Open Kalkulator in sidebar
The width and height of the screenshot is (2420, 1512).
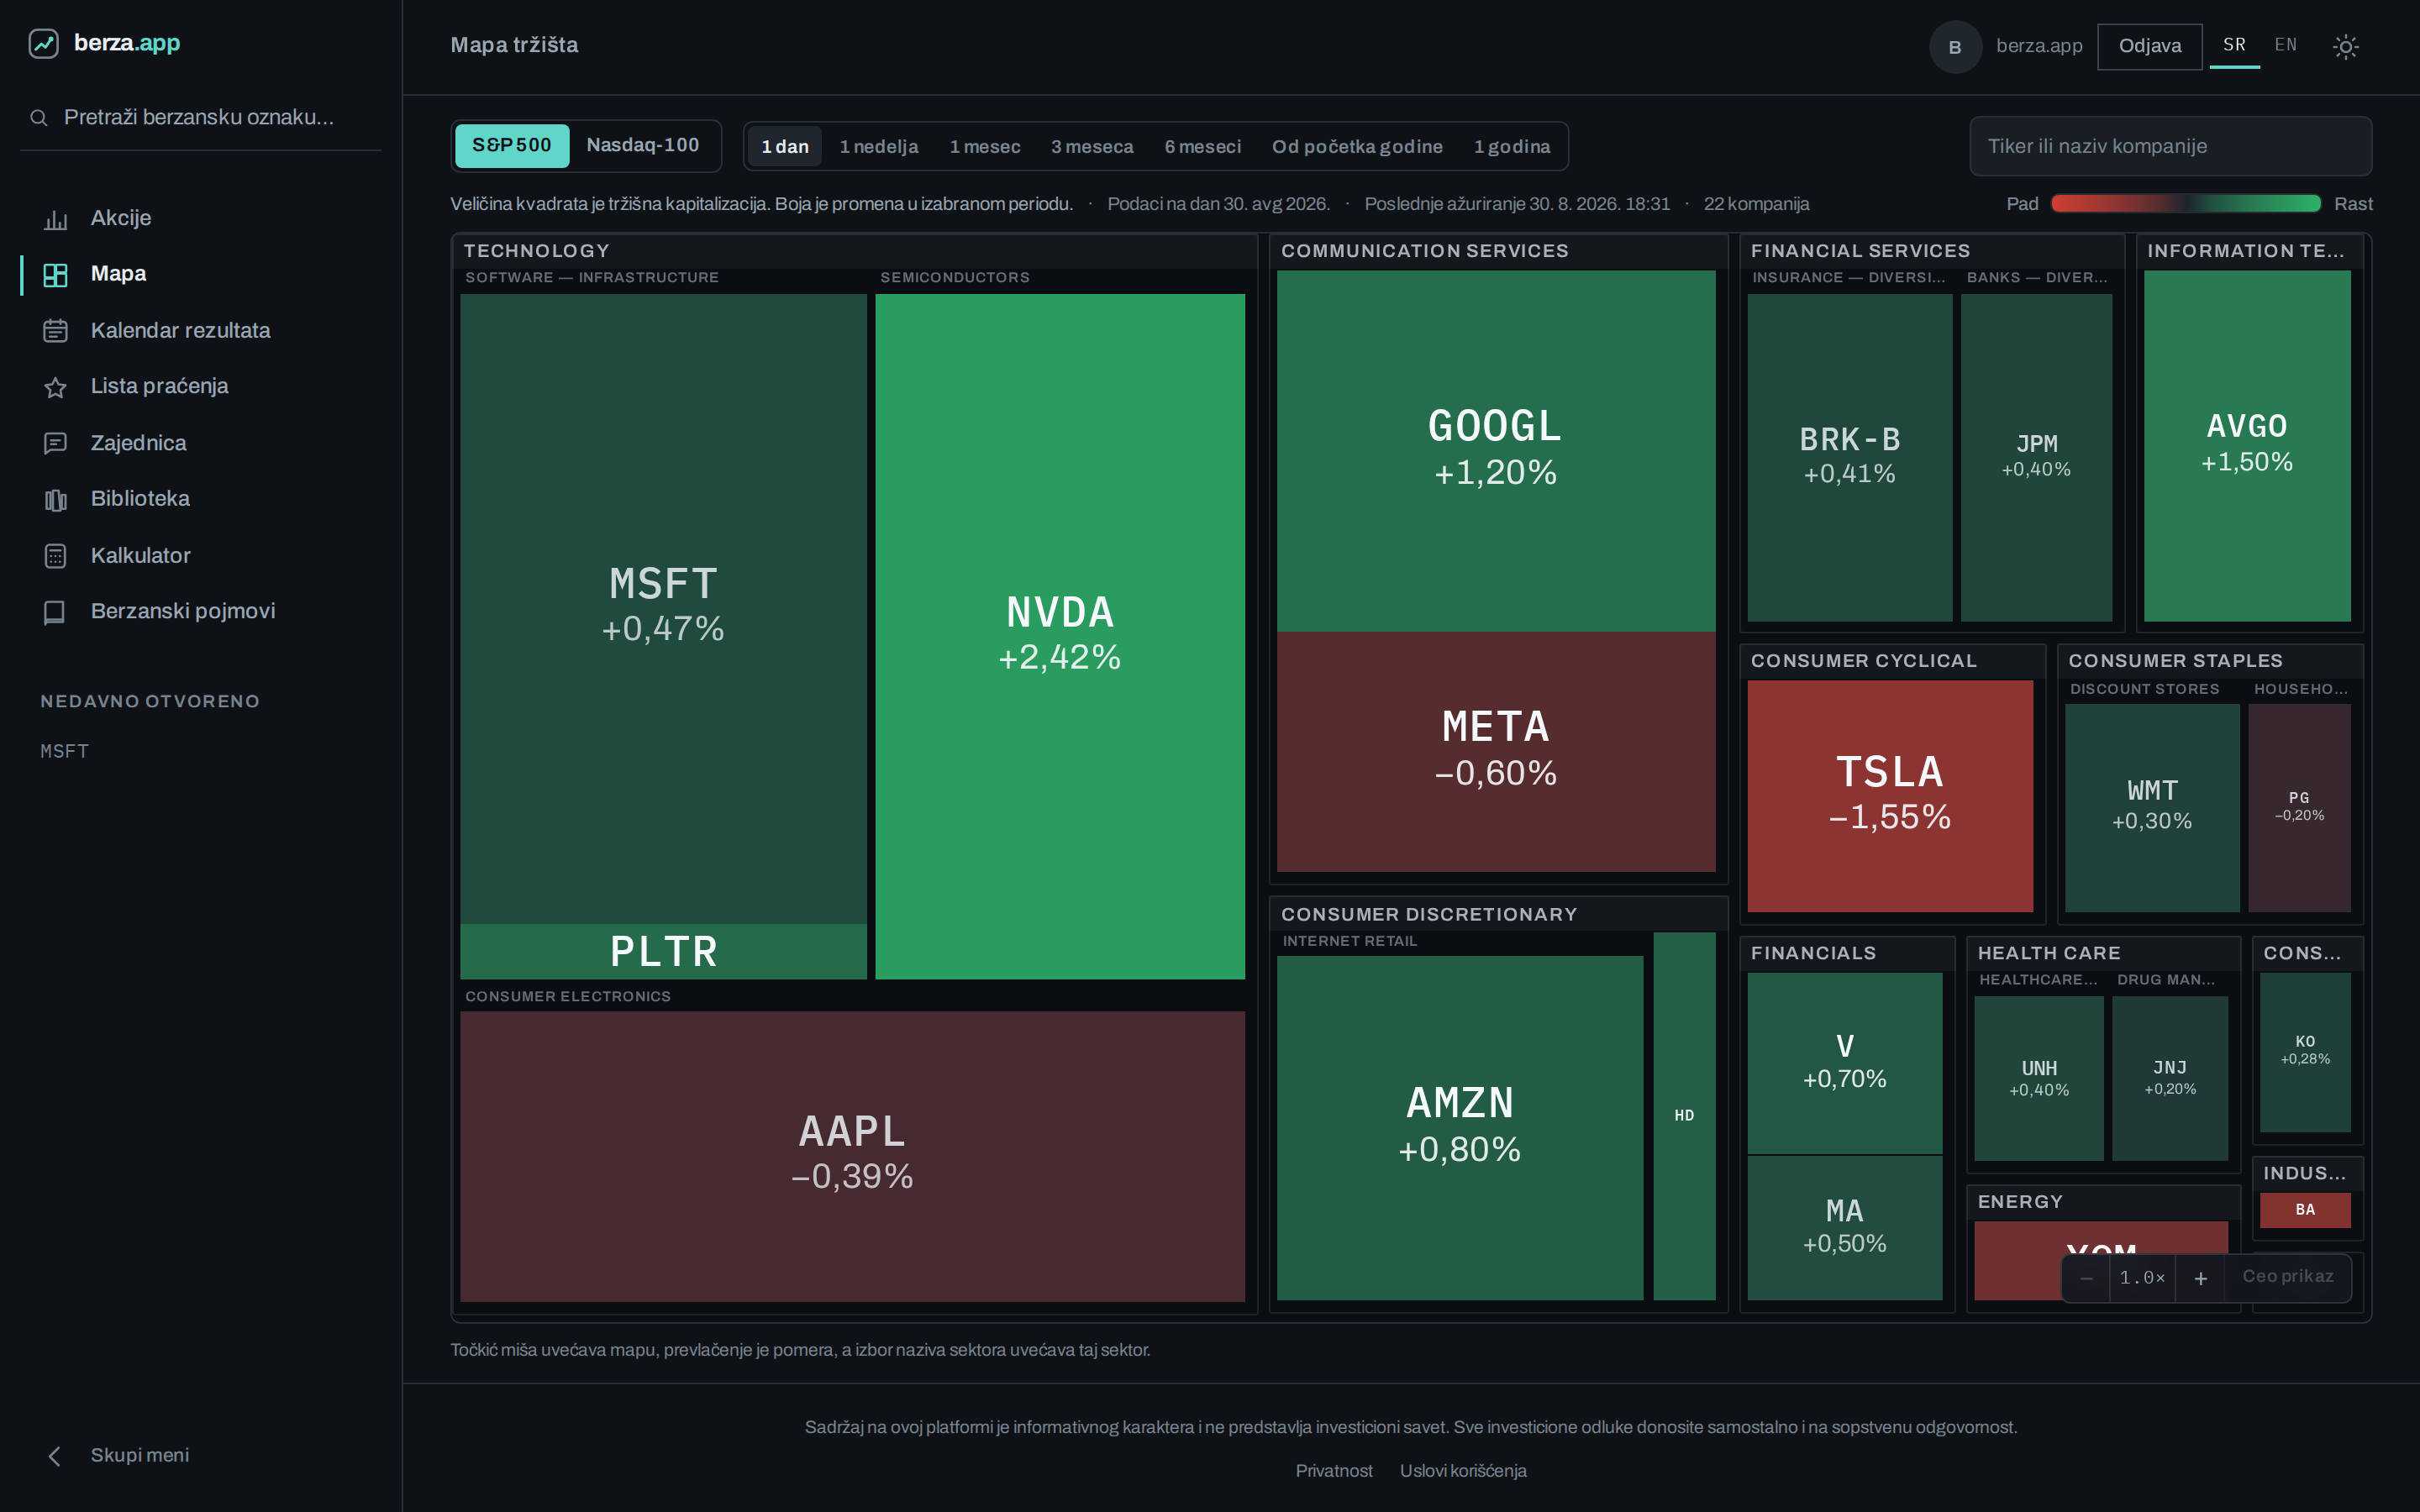pyautogui.click(x=200, y=556)
